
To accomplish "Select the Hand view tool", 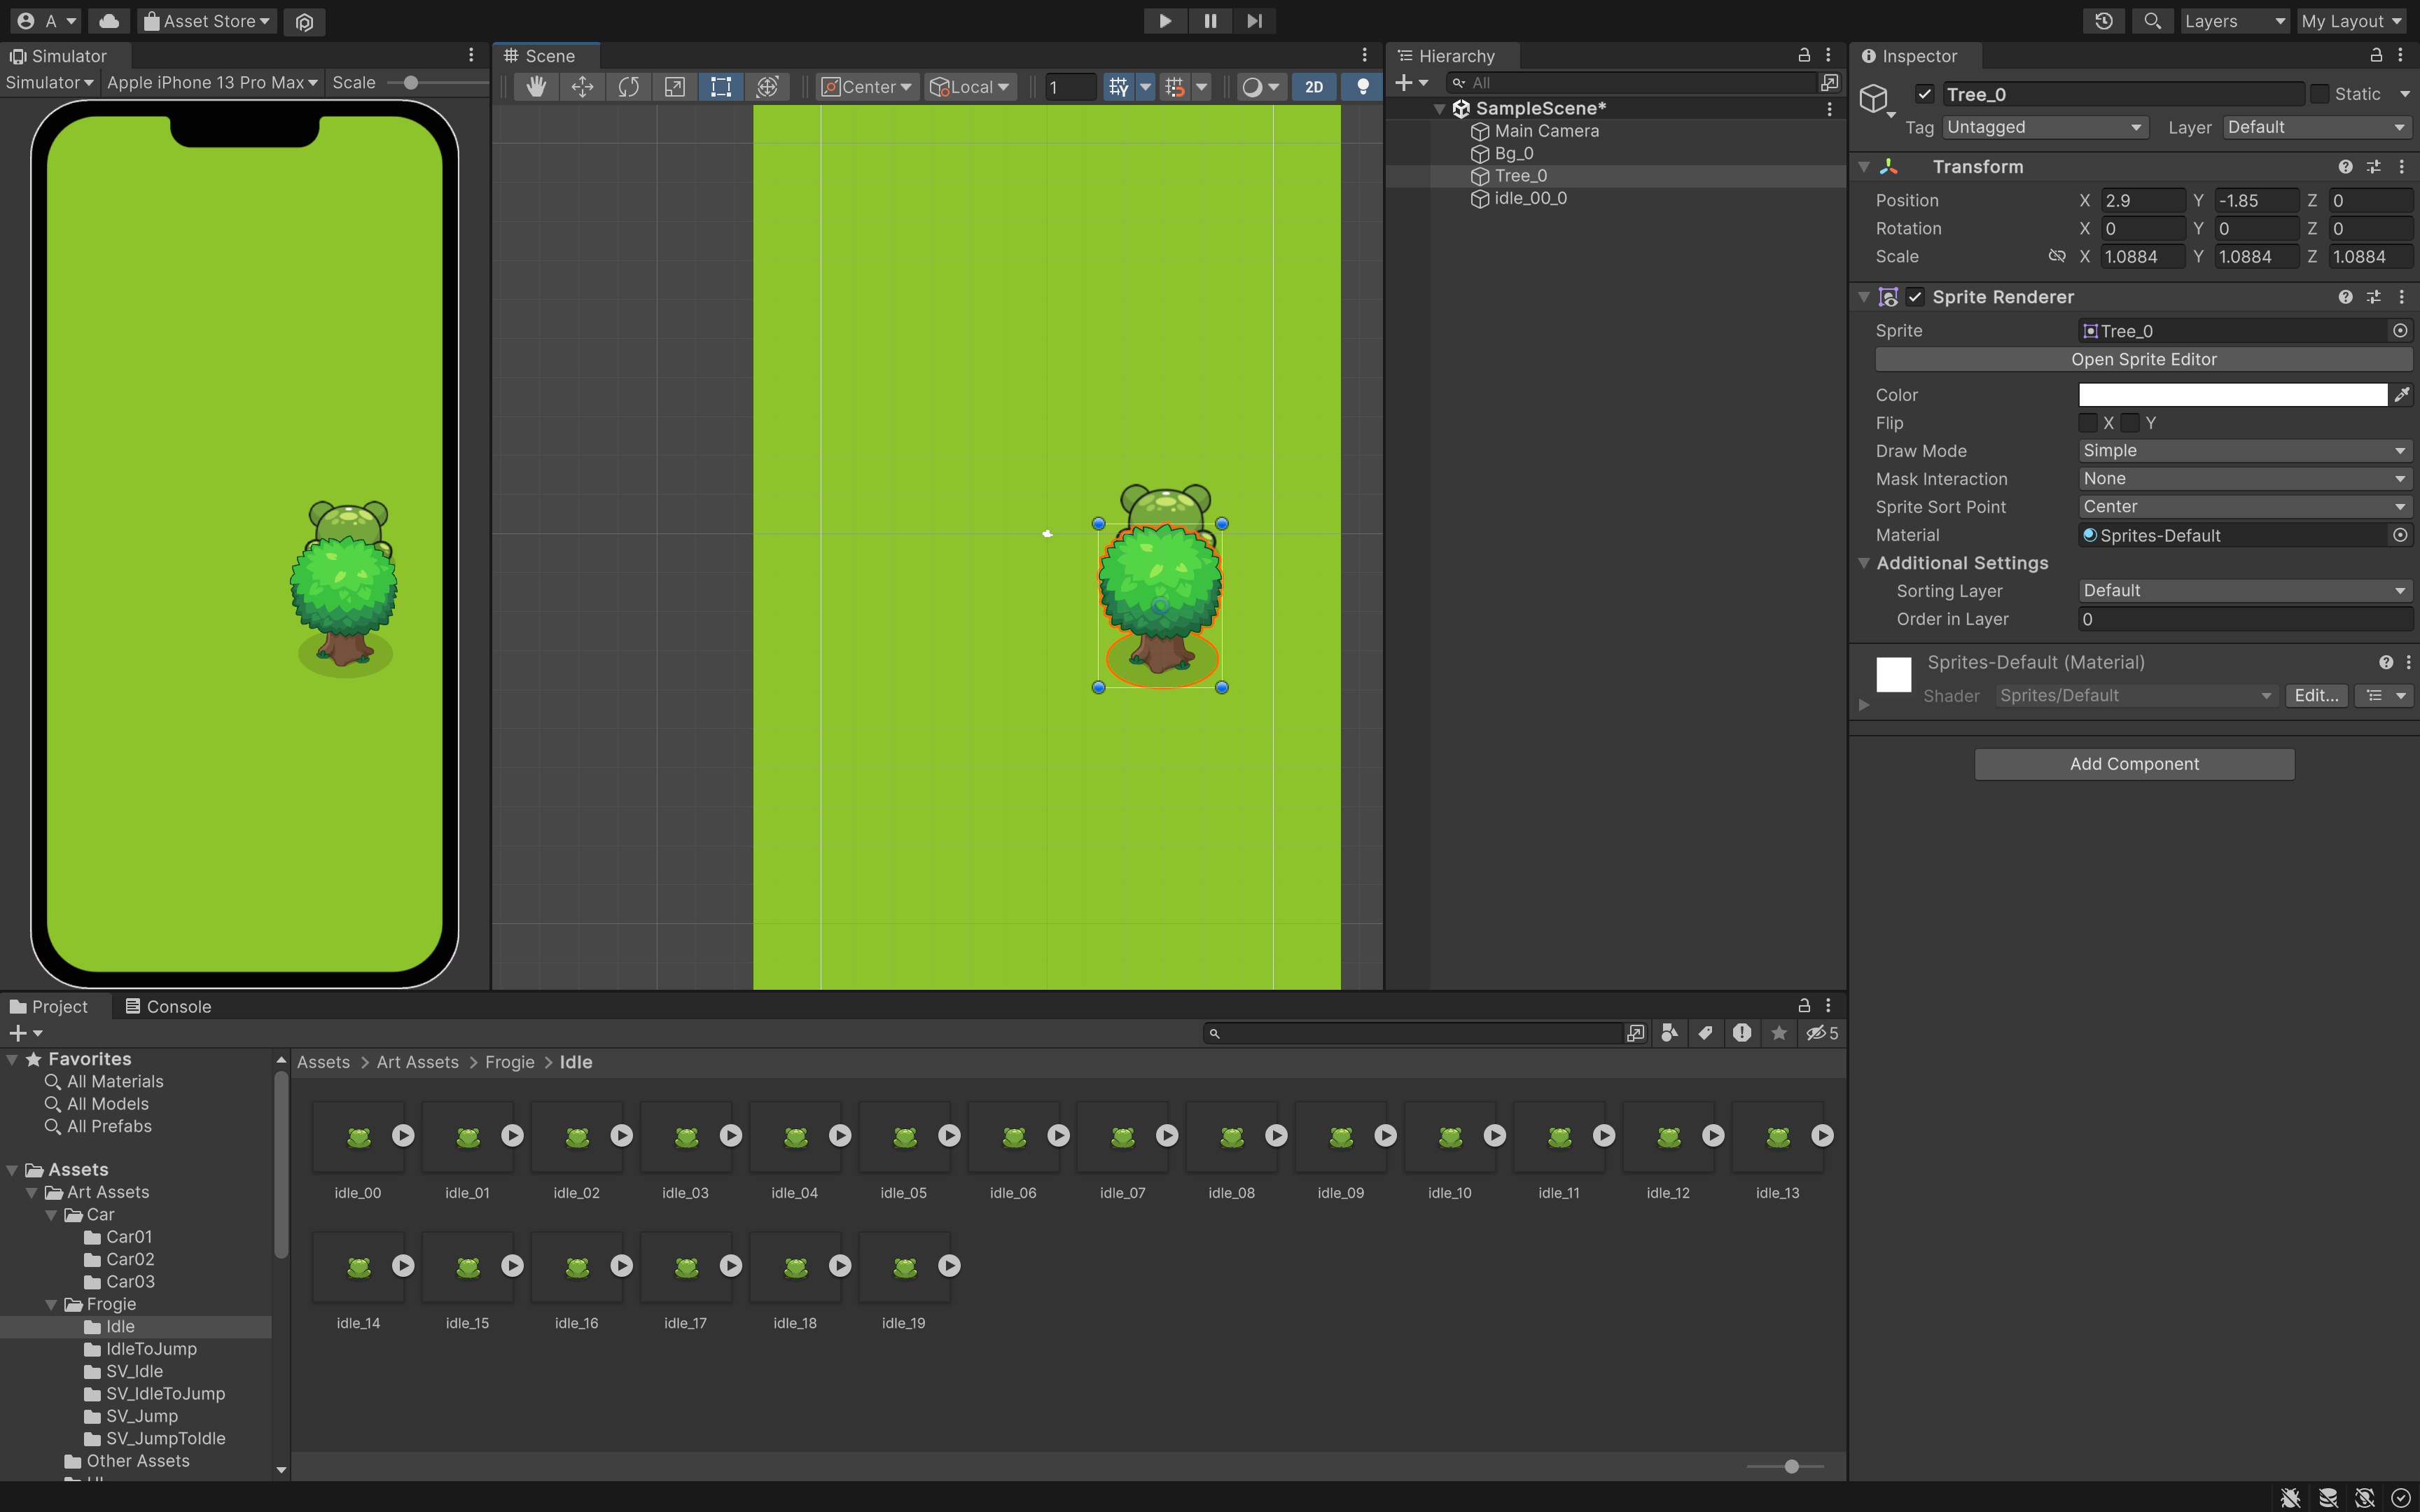I will pyautogui.click(x=536, y=87).
